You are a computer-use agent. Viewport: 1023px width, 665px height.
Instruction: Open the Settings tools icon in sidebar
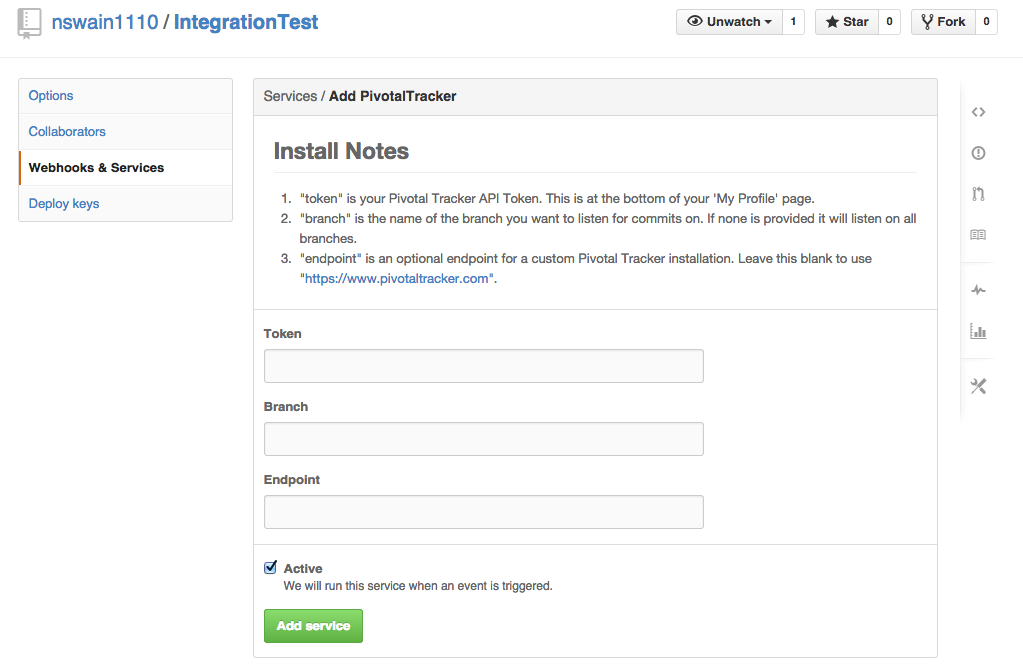(x=978, y=386)
